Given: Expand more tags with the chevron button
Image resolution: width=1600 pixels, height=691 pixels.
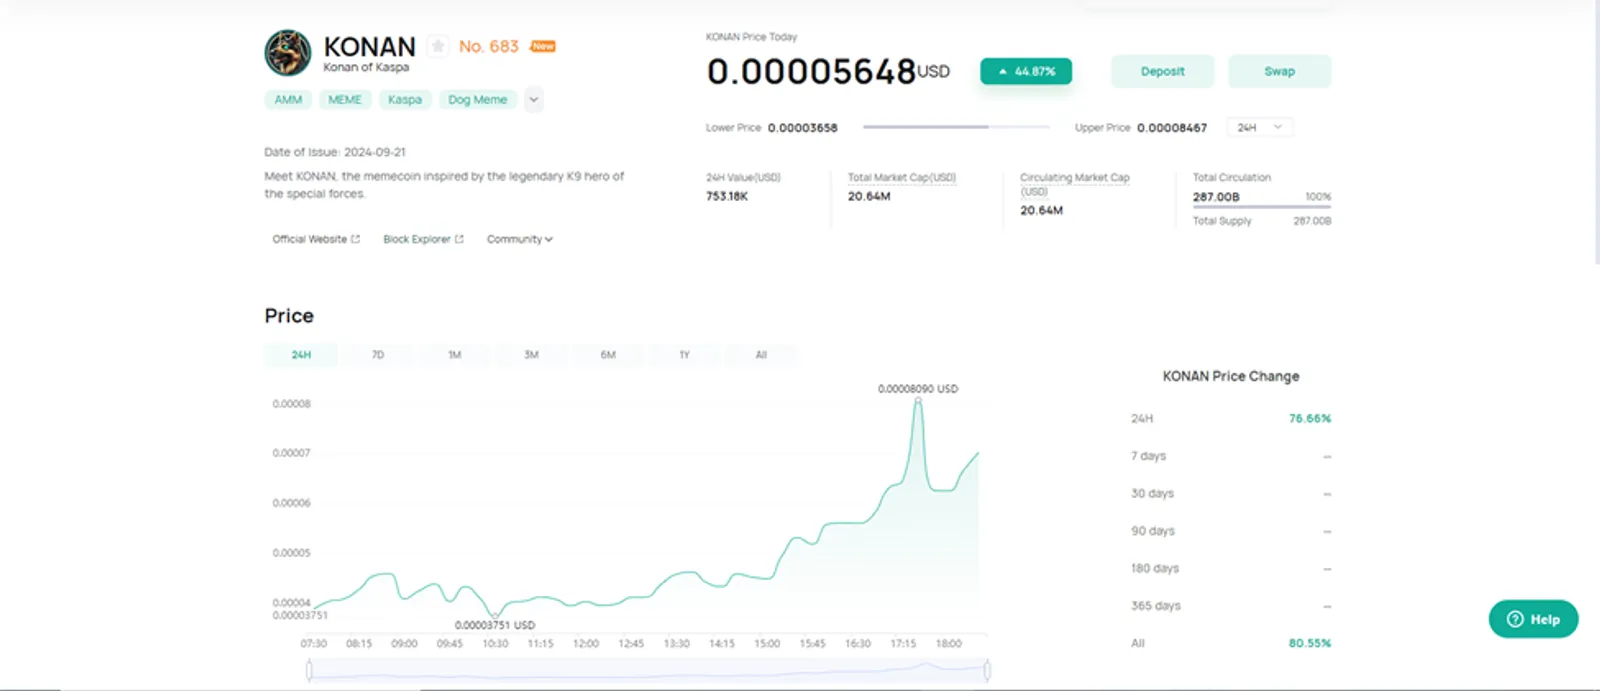Looking at the screenshot, I should [534, 100].
